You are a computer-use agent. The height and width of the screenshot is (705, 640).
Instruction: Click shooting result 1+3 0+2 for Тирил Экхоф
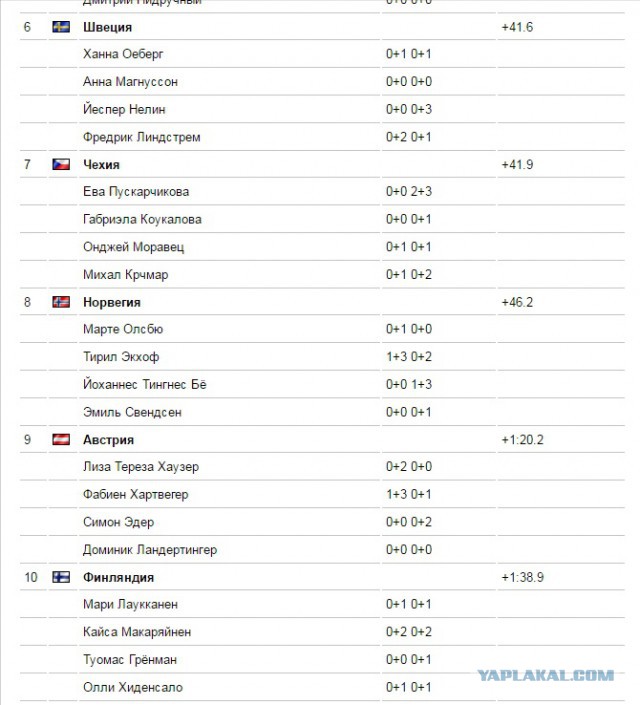[409, 357]
